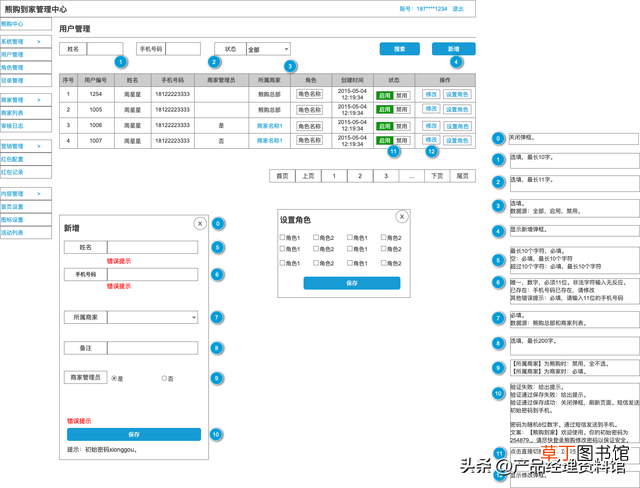
Task: Click 保存 in the 新增 dialog
Action: pos(134,434)
